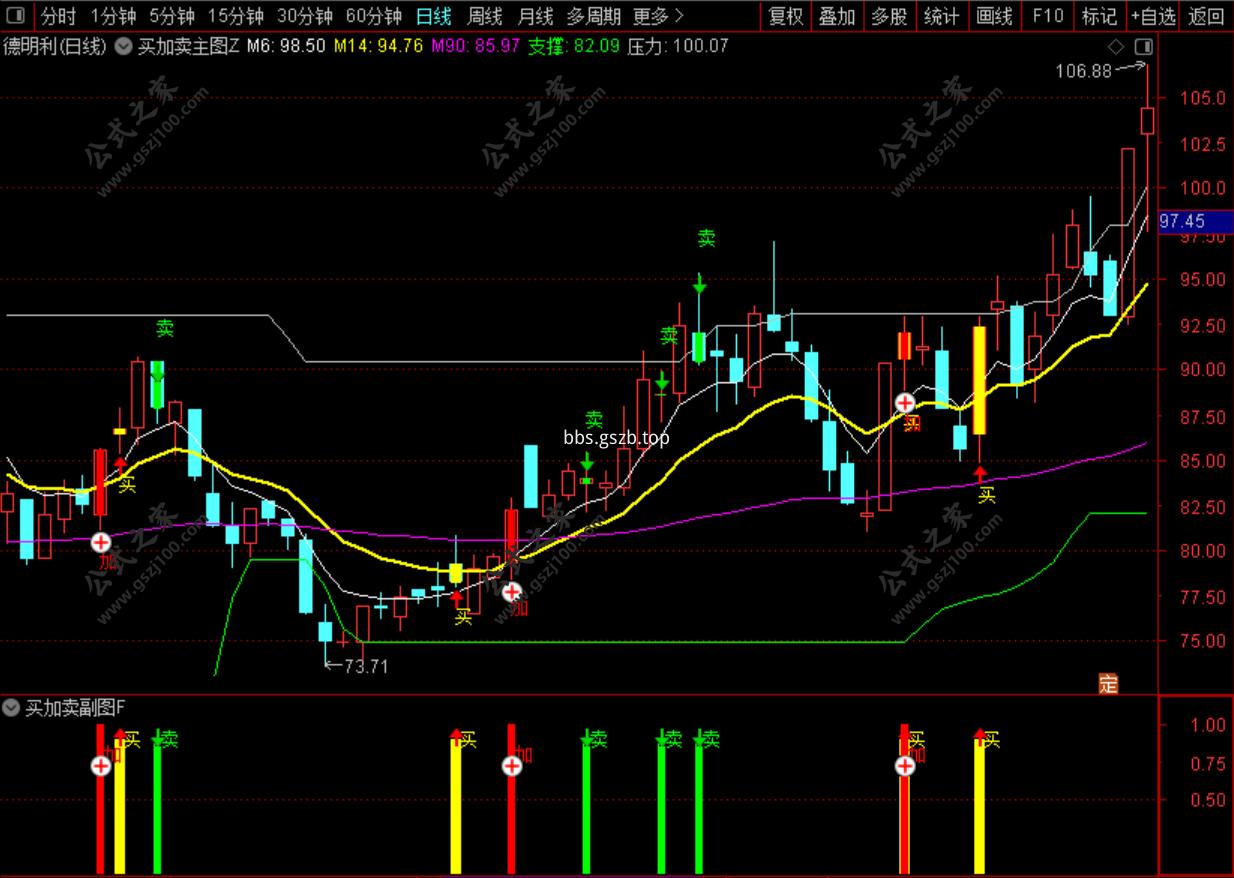Click the 支撑: 82.09 support value
1234x878 pixels.
pos(574,46)
